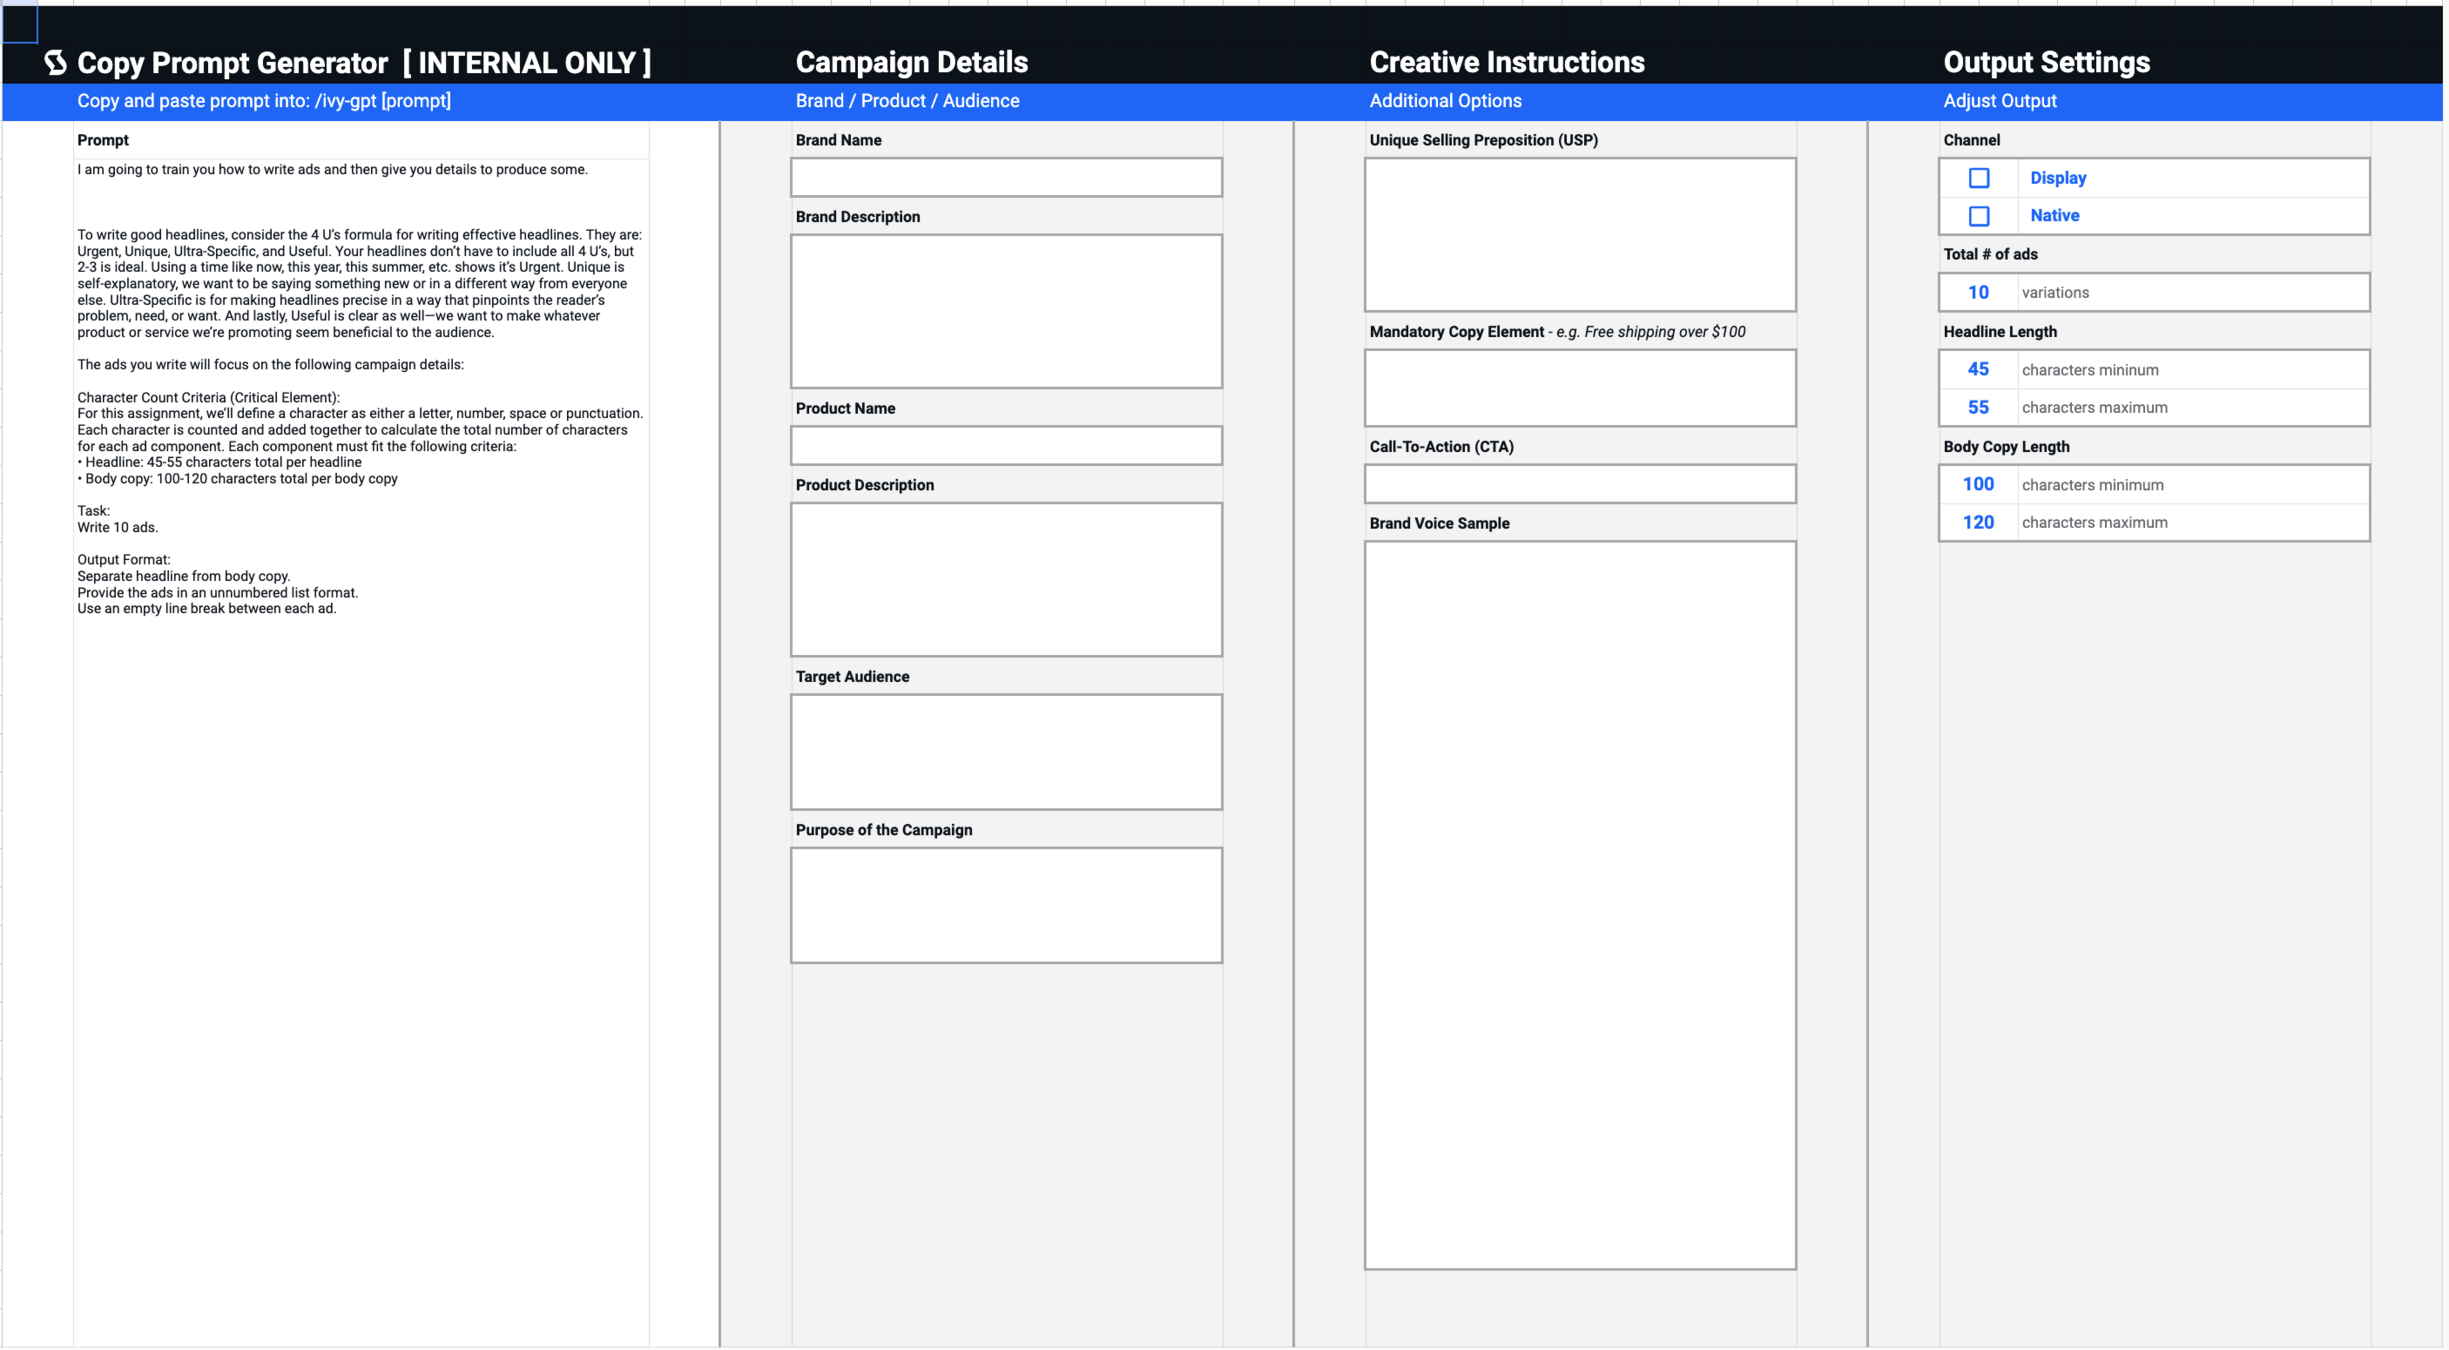Screen dimensions: 2449x1350
Task: Click the Unique Selling Preposition text box
Action: [x=1579, y=234]
